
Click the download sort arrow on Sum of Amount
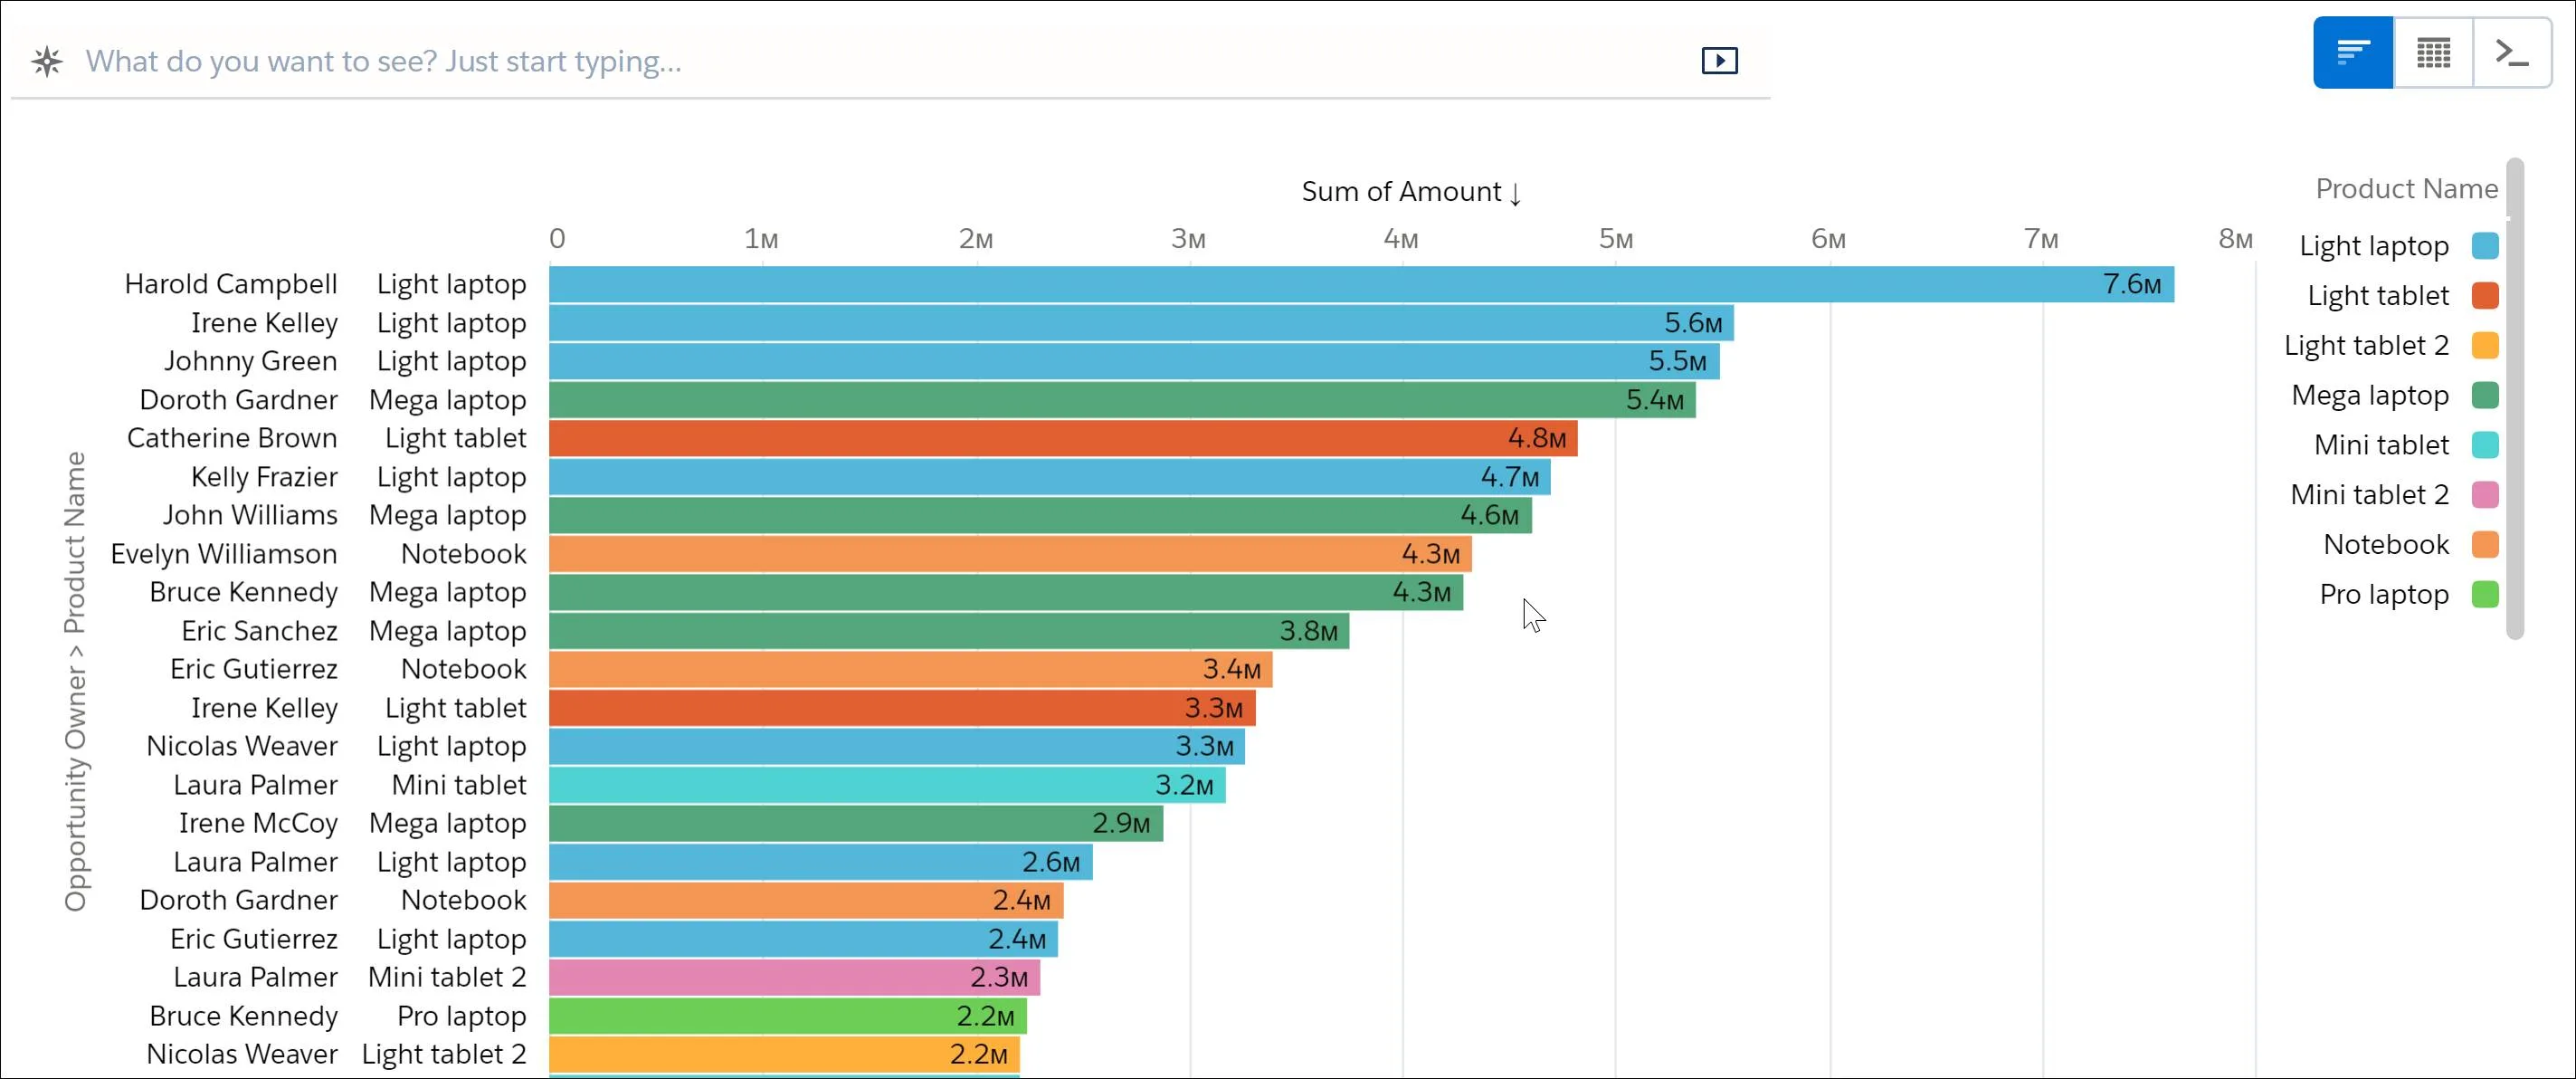[1513, 192]
